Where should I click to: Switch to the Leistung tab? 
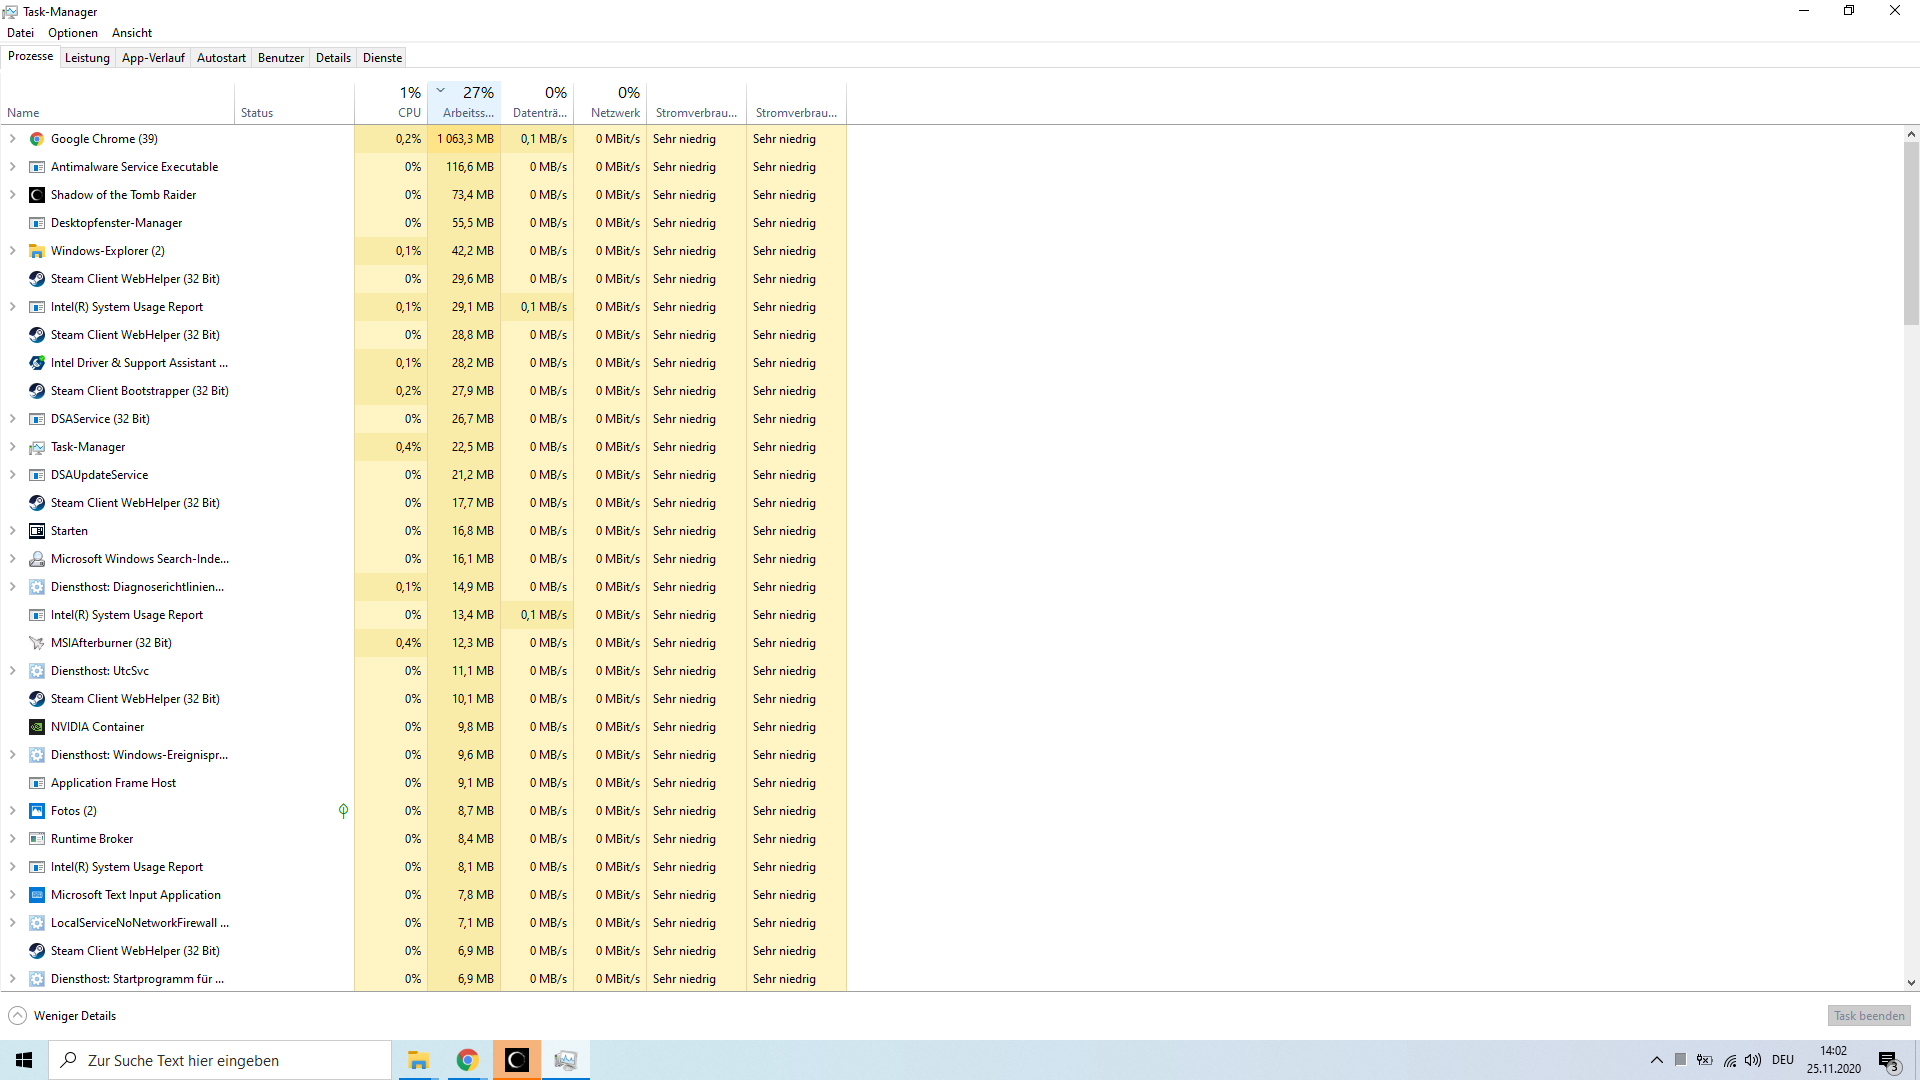coord(87,58)
